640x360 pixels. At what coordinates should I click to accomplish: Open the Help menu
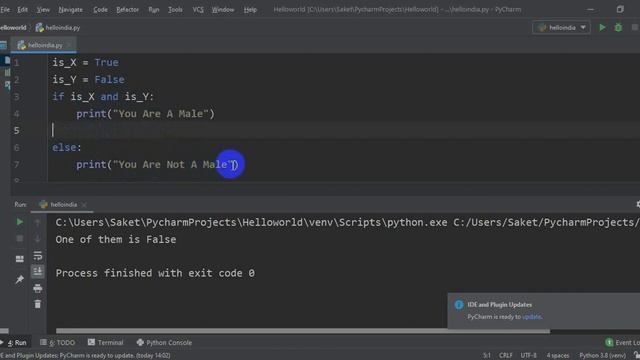(250, 9)
